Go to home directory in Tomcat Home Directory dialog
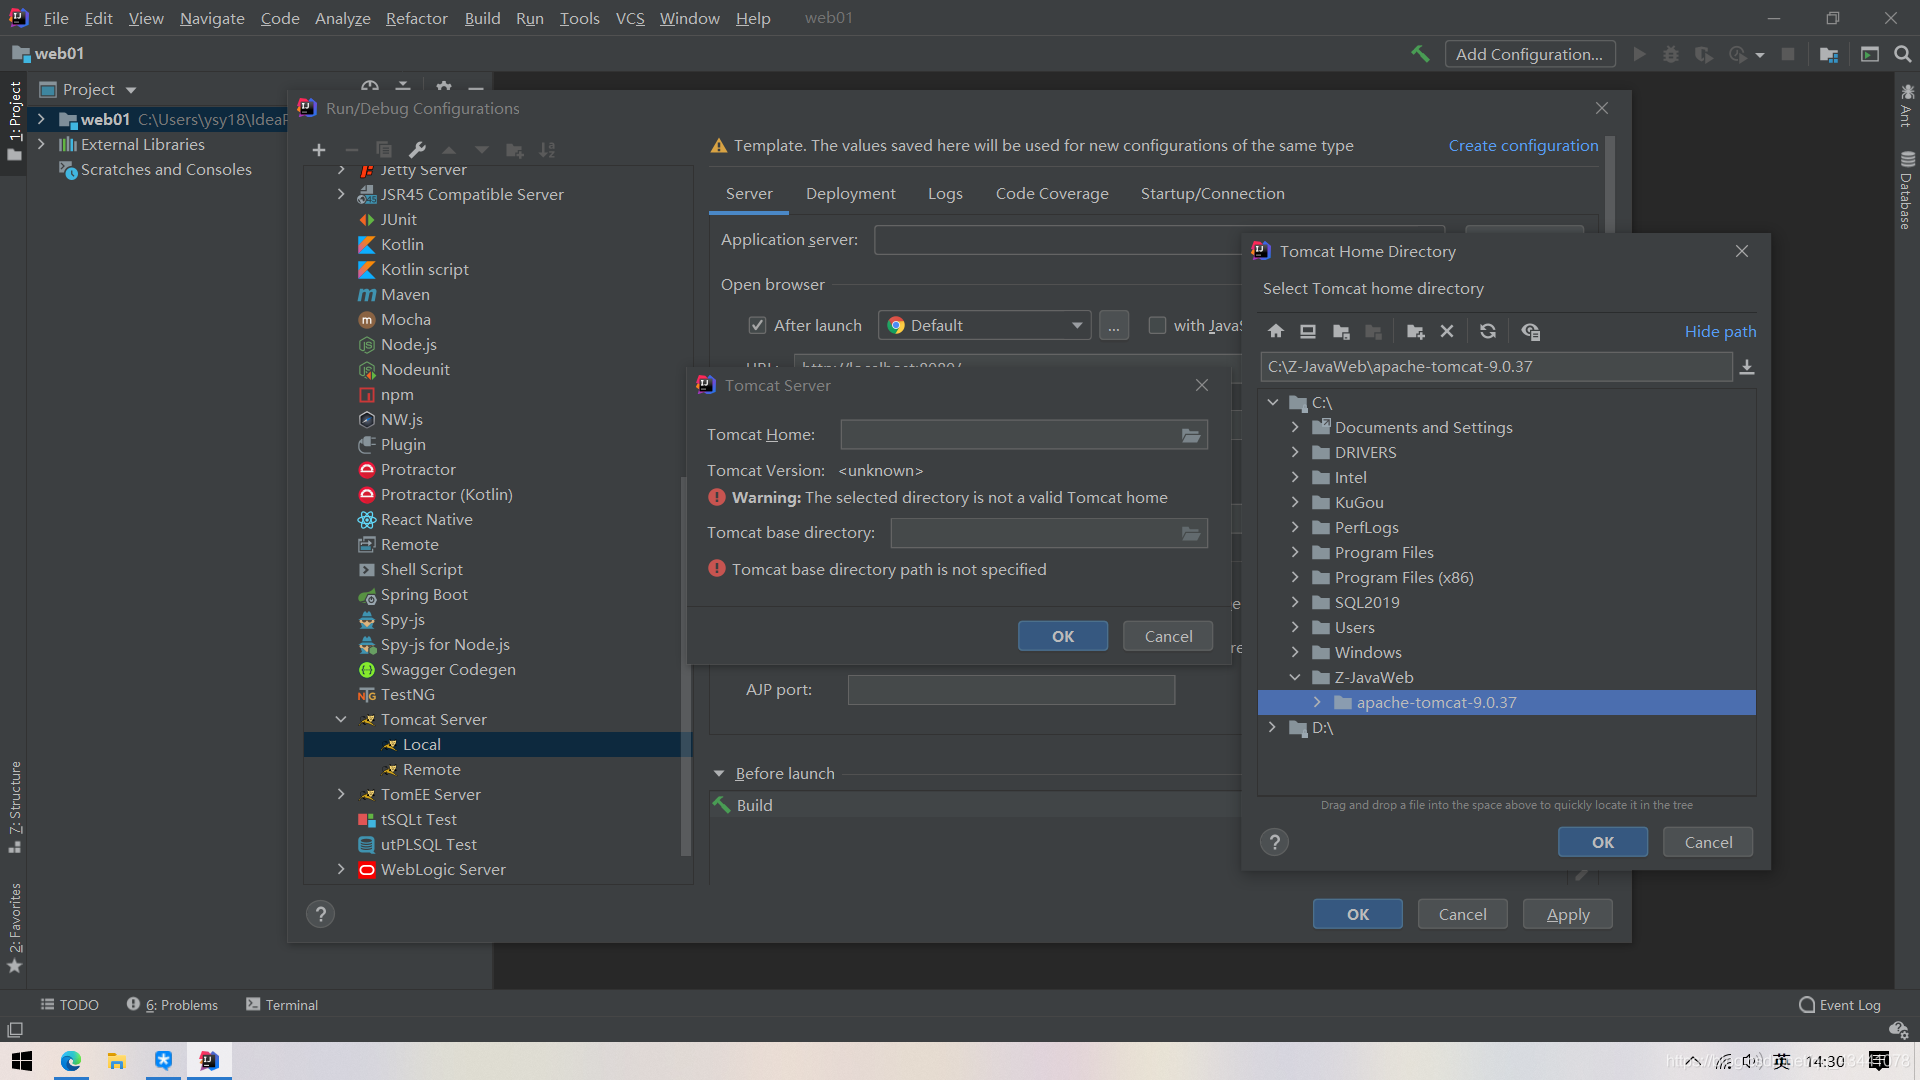The height and width of the screenshot is (1080, 1920). click(1276, 332)
